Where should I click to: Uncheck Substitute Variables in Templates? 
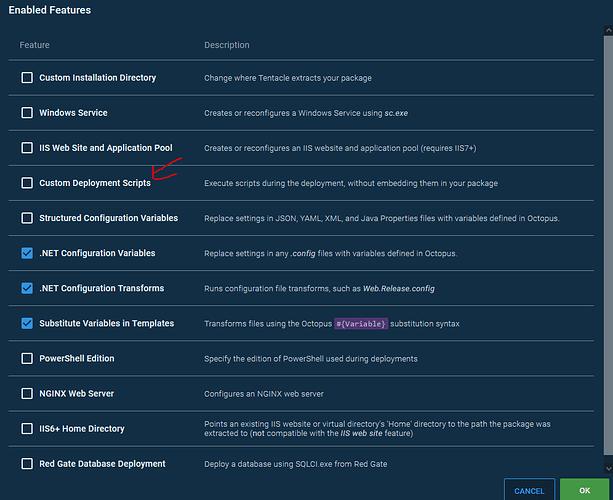click(x=27, y=323)
